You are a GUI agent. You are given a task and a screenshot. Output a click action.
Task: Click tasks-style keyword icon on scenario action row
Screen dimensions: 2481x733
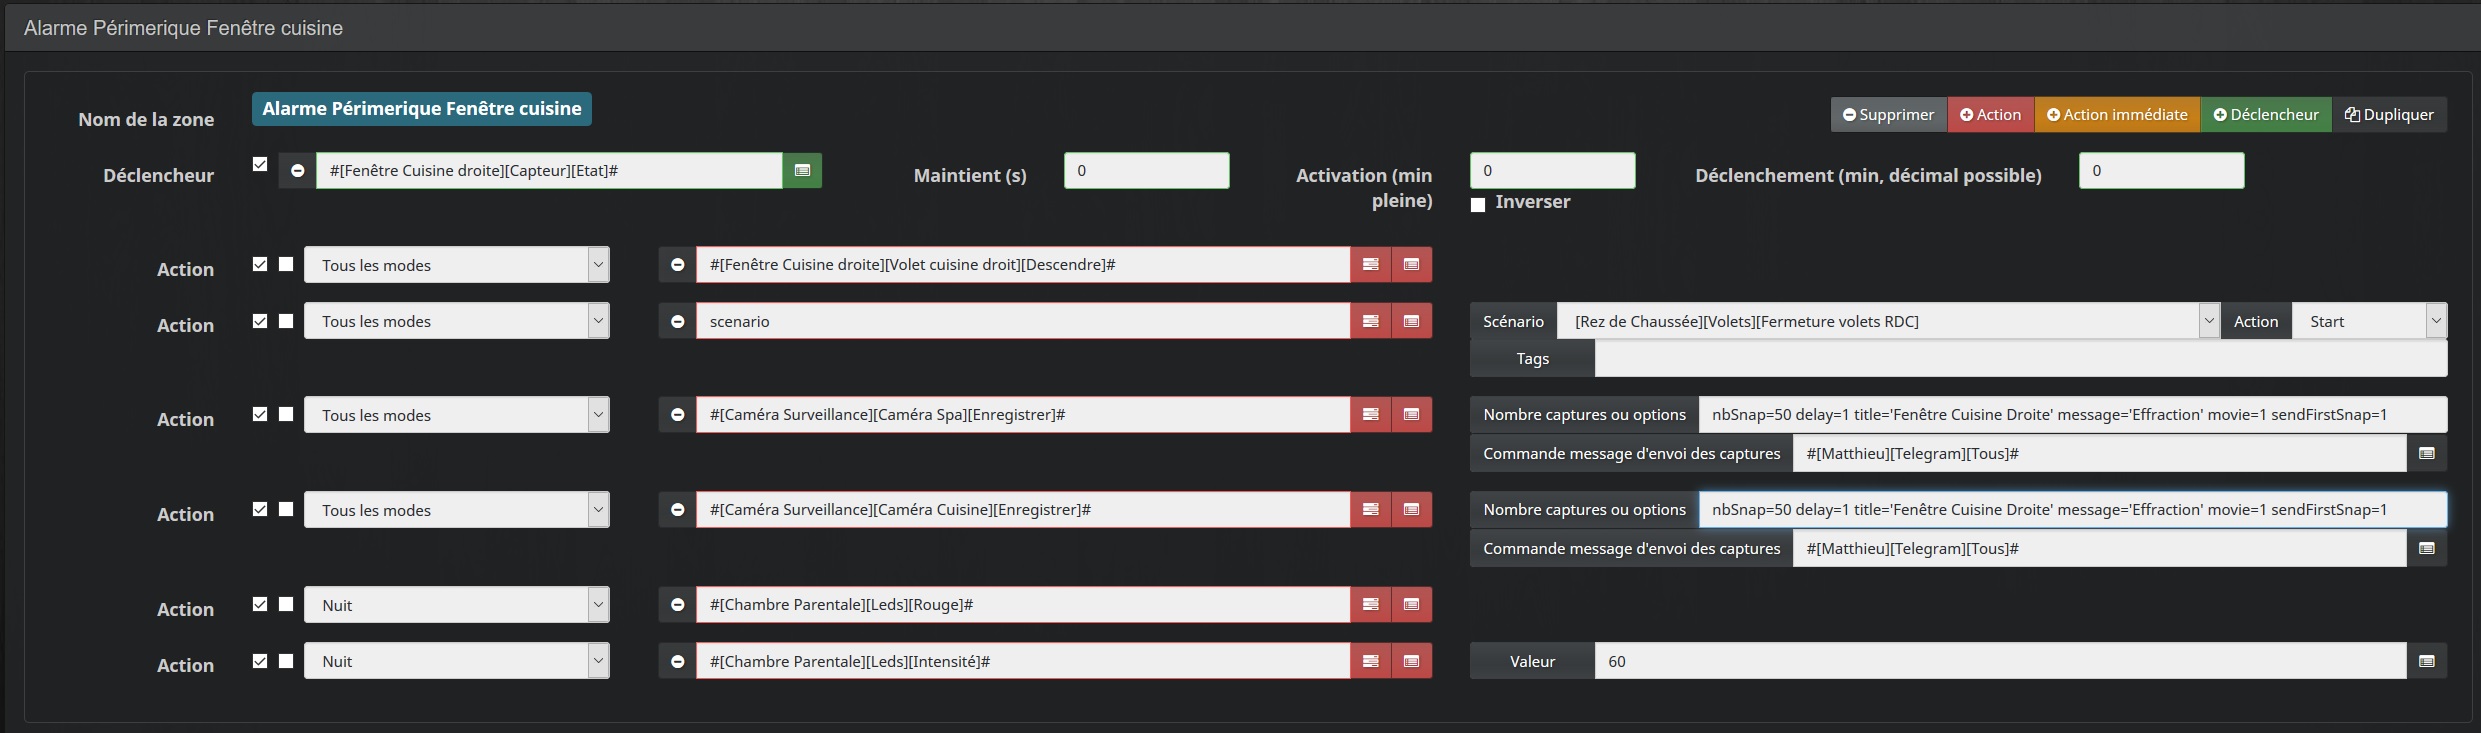pyautogui.click(x=1371, y=321)
